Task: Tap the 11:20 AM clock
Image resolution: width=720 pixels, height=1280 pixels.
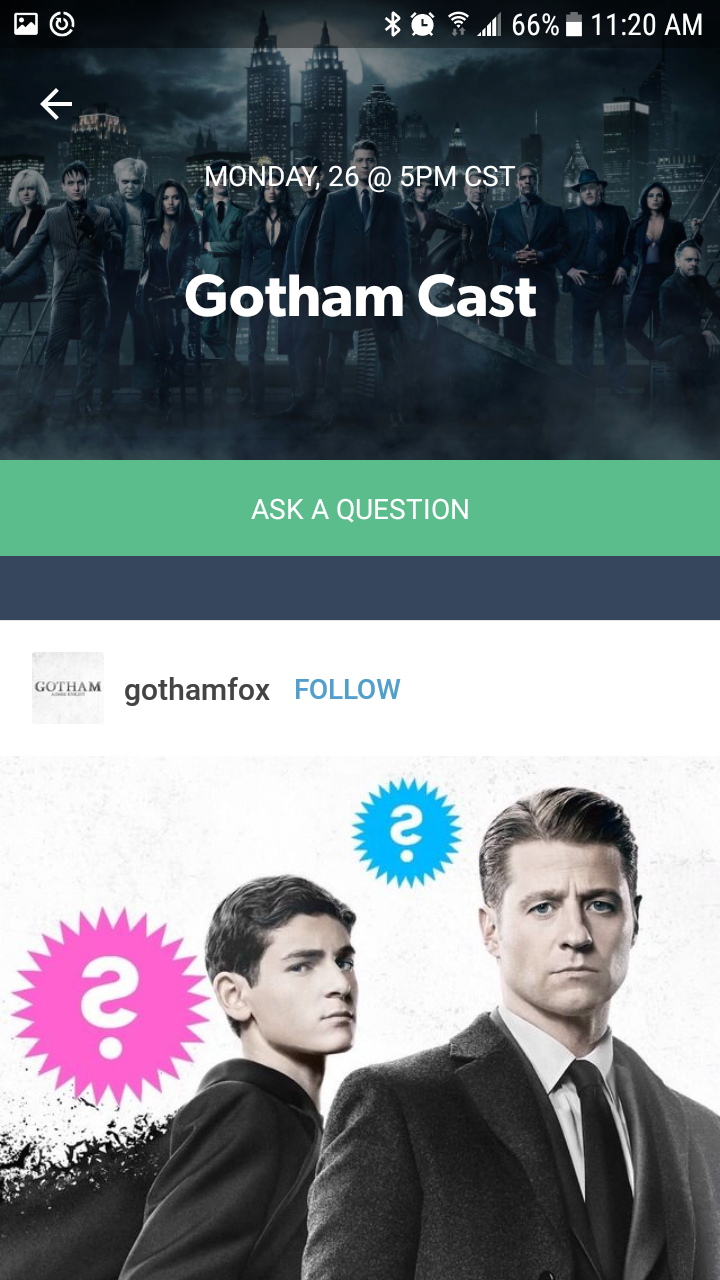Action: pyautogui.click(x=647, y=24)
